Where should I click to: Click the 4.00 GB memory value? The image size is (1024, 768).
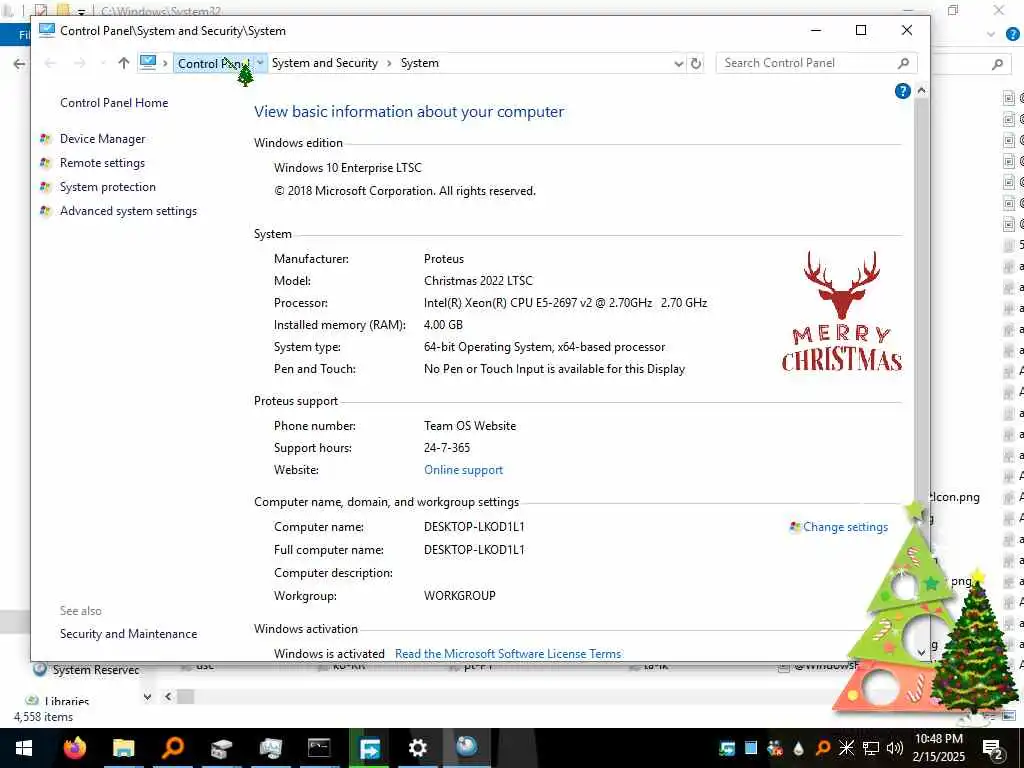click(443, 325)
